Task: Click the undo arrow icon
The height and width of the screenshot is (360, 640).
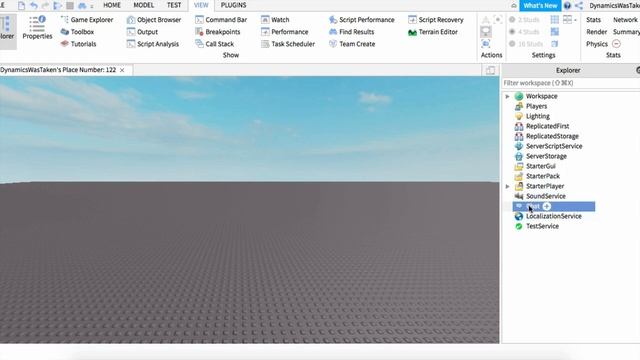Action: [34, 6]
